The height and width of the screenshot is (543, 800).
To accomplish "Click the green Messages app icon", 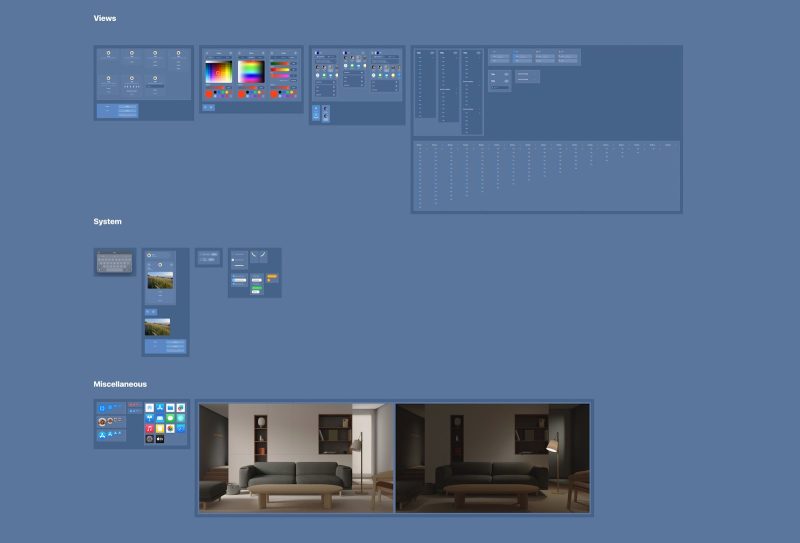I will tap(170, 418).
